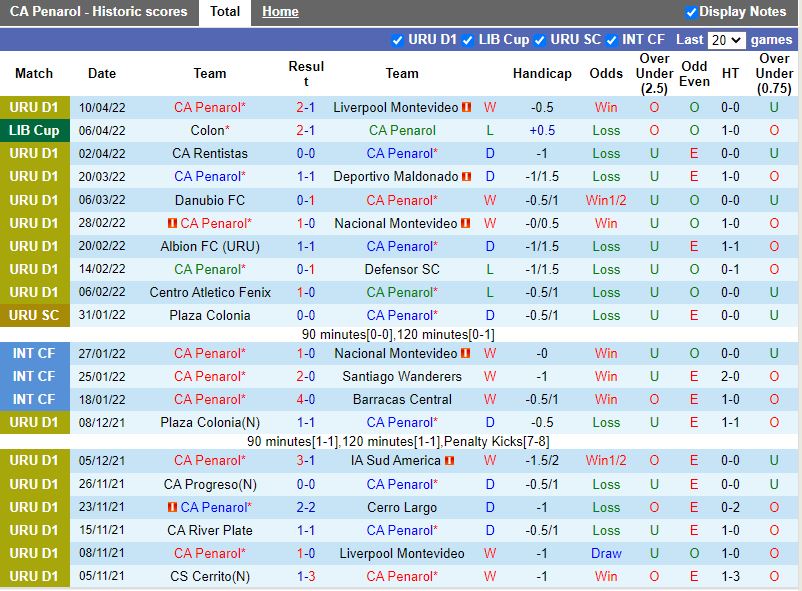Viewport: 802px width, 591px height.
Task: Open the Danubio FC team link
Action: pos(210,200)
